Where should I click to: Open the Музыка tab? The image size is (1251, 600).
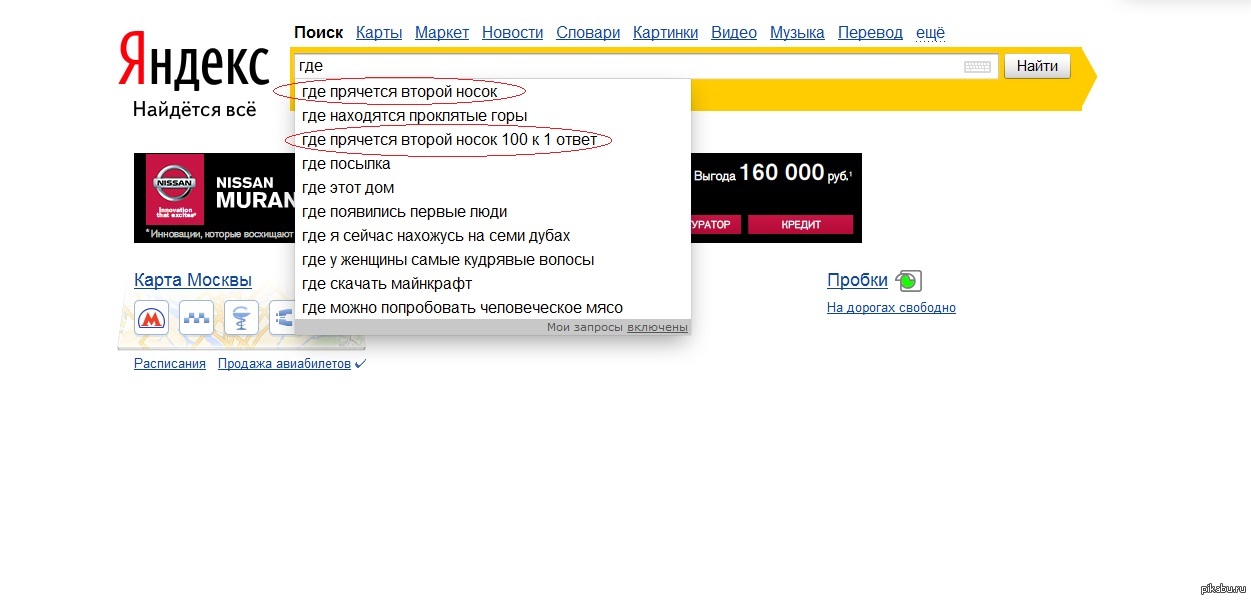point(797,33)
